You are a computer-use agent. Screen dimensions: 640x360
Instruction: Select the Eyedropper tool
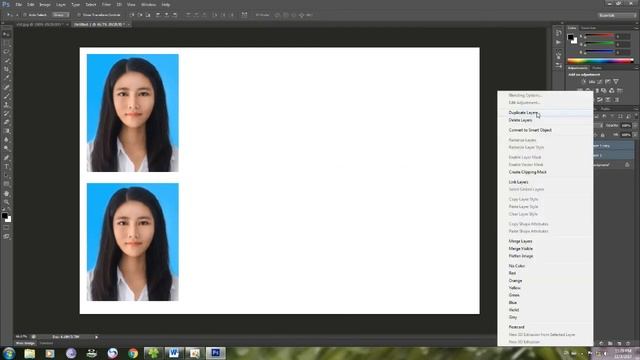7,78
